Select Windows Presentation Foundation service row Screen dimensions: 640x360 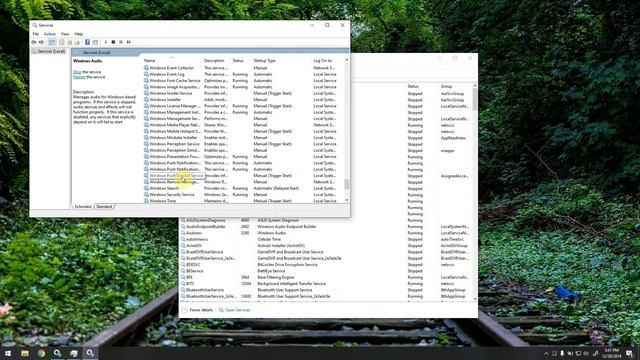244,156
